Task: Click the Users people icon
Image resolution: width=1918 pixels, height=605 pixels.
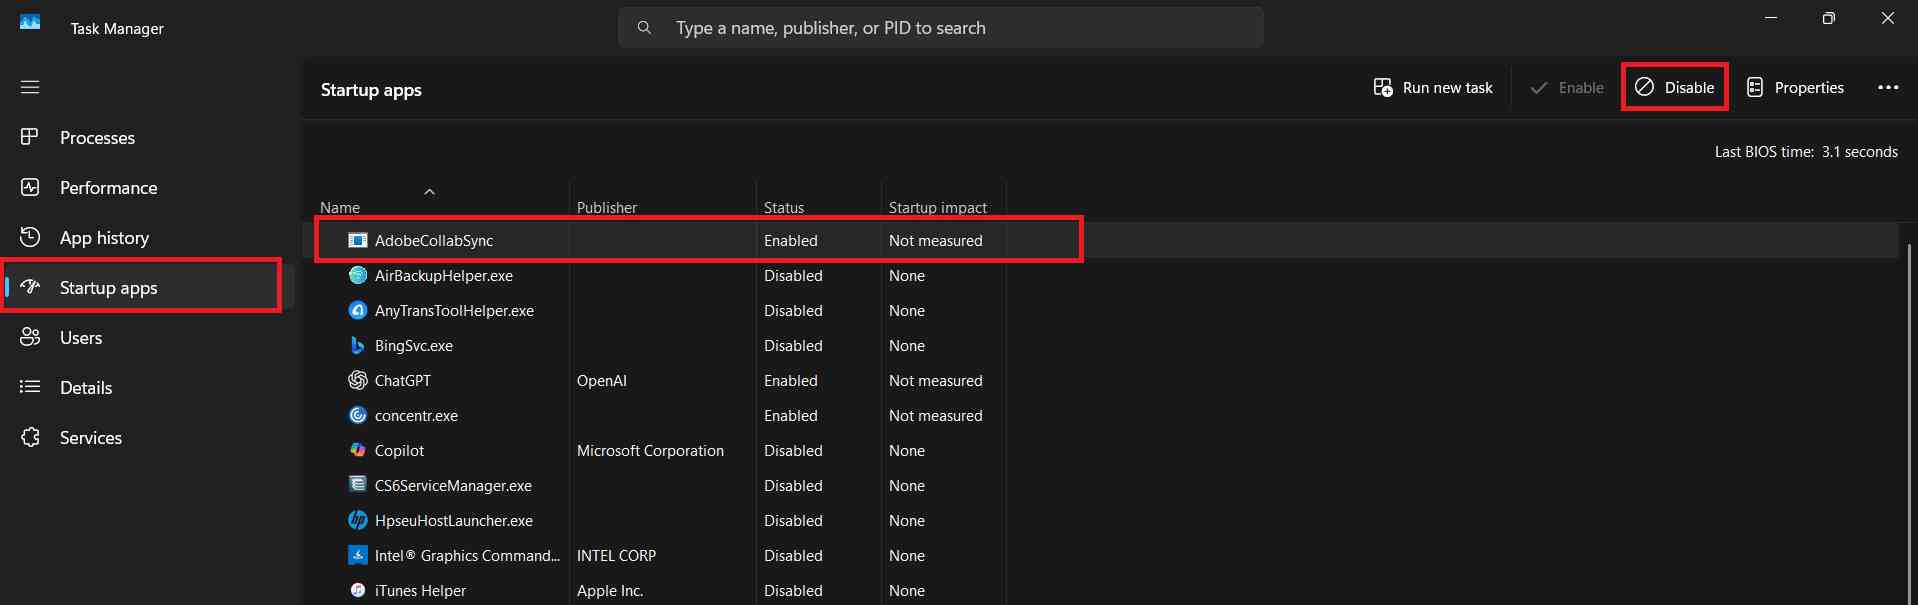Action: click(30, 337)
